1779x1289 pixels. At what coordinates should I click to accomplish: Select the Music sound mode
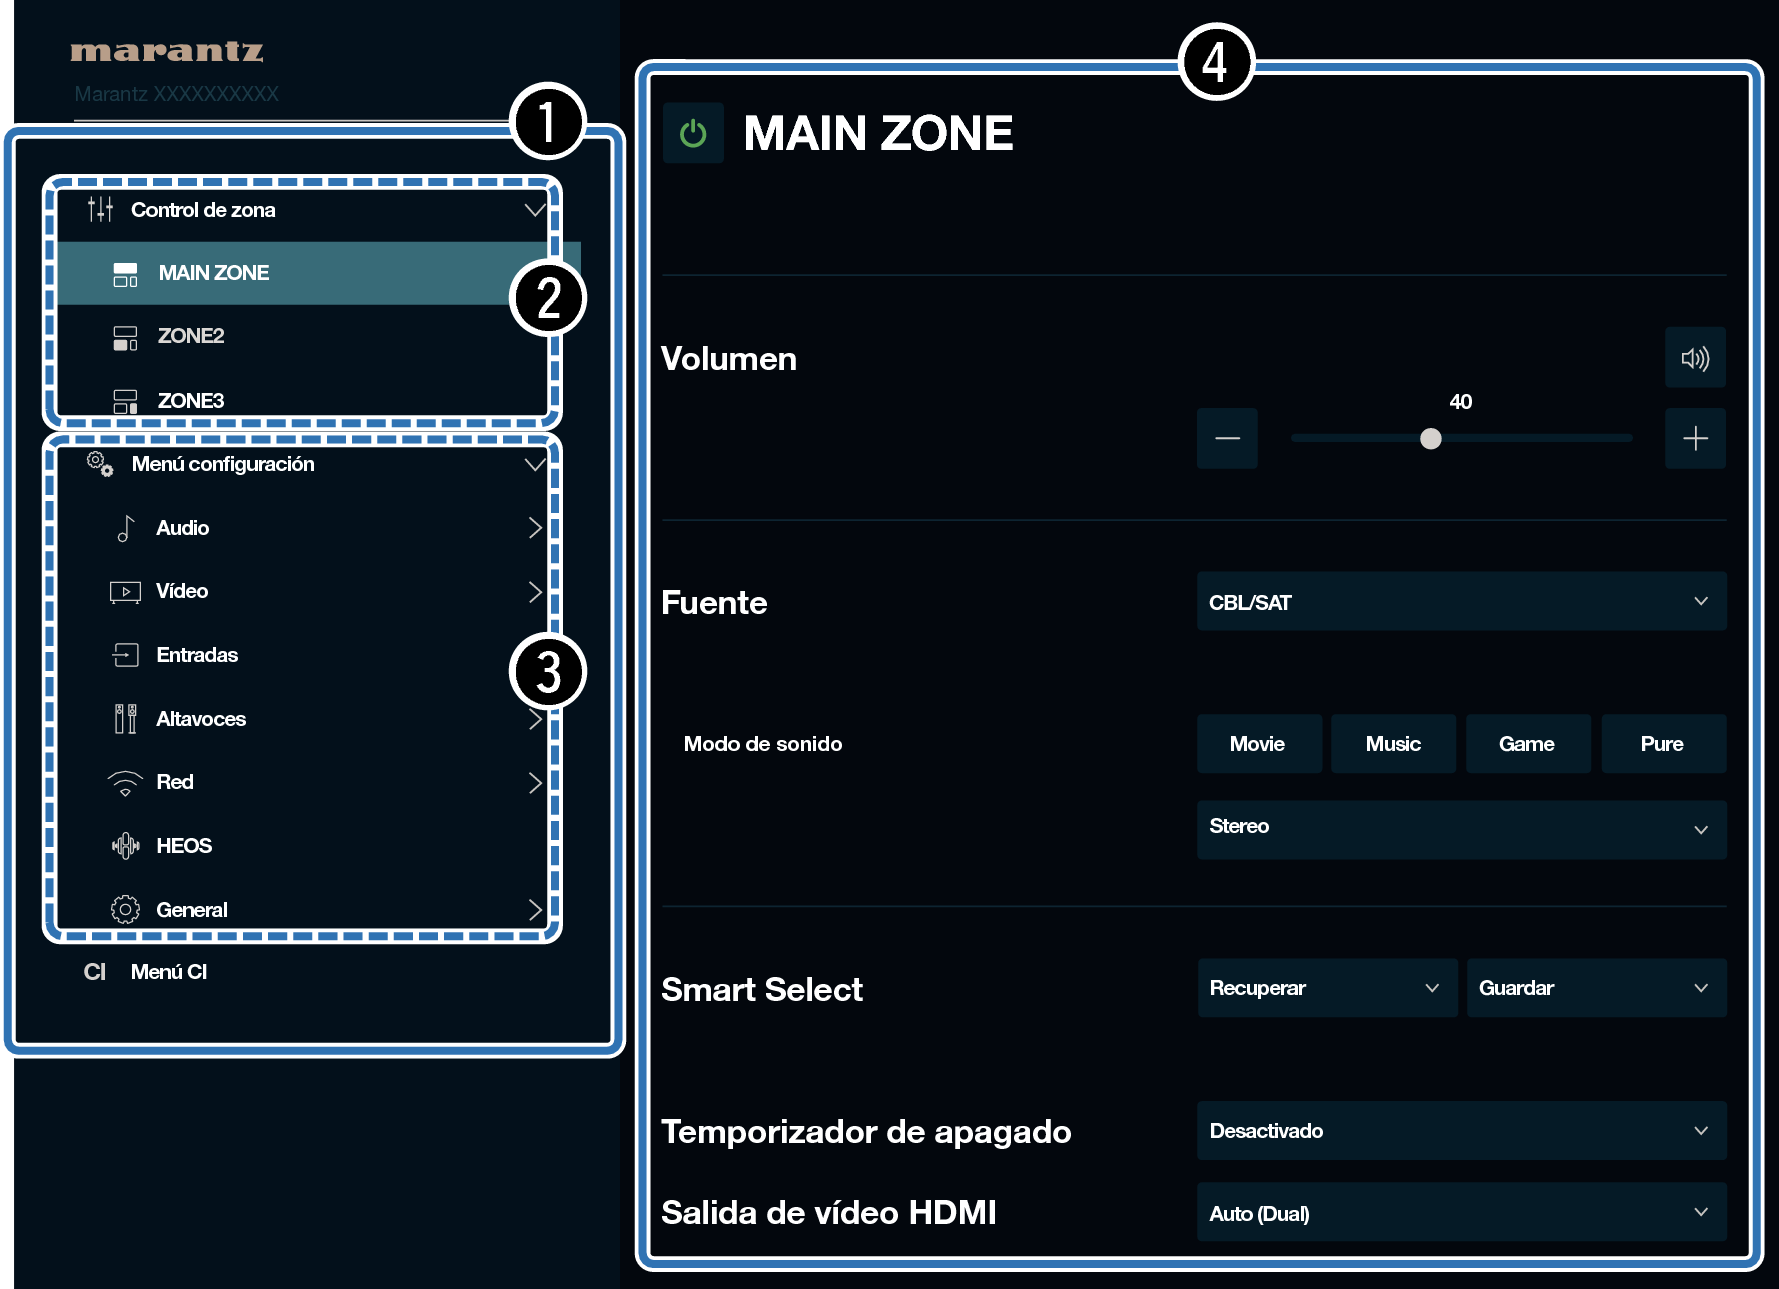[1392, 744]
